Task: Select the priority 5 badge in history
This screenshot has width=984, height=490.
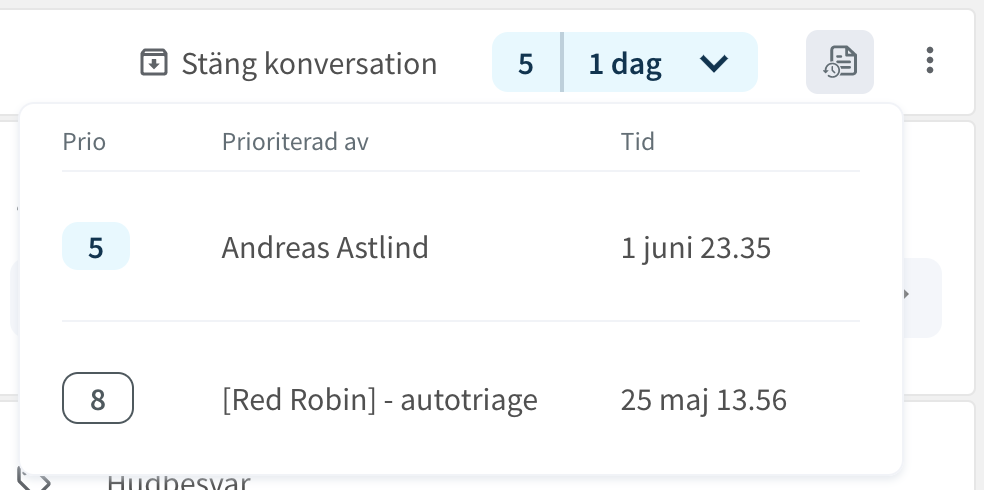Action: coord(96,247)
